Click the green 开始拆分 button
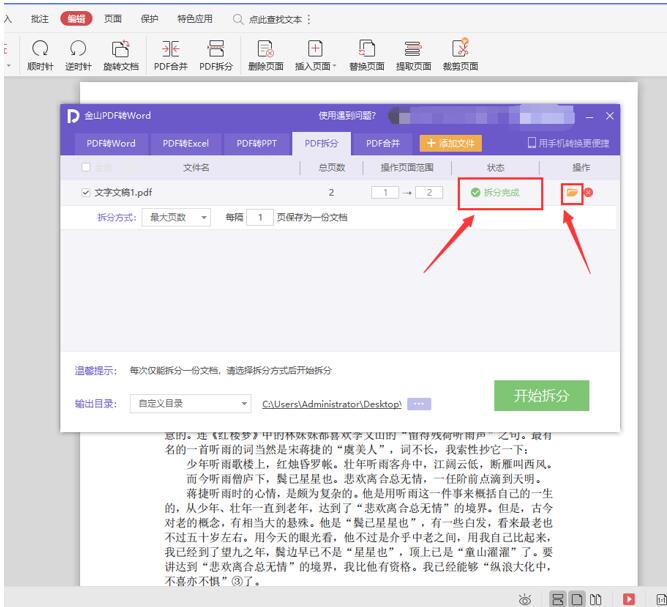The height and width of the screenshot is (607, 667). coord(542,396)
